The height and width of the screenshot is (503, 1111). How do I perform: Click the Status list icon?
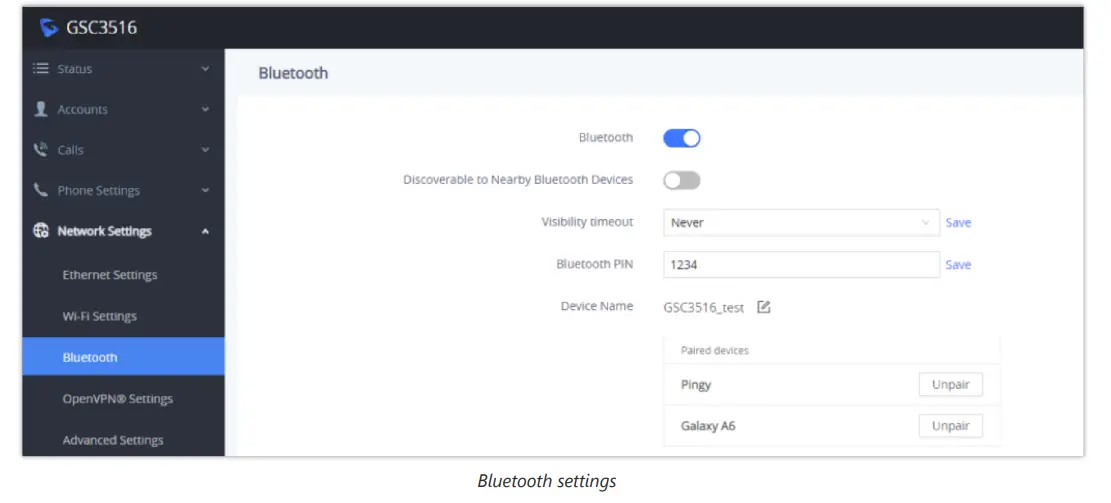[41, 69]
